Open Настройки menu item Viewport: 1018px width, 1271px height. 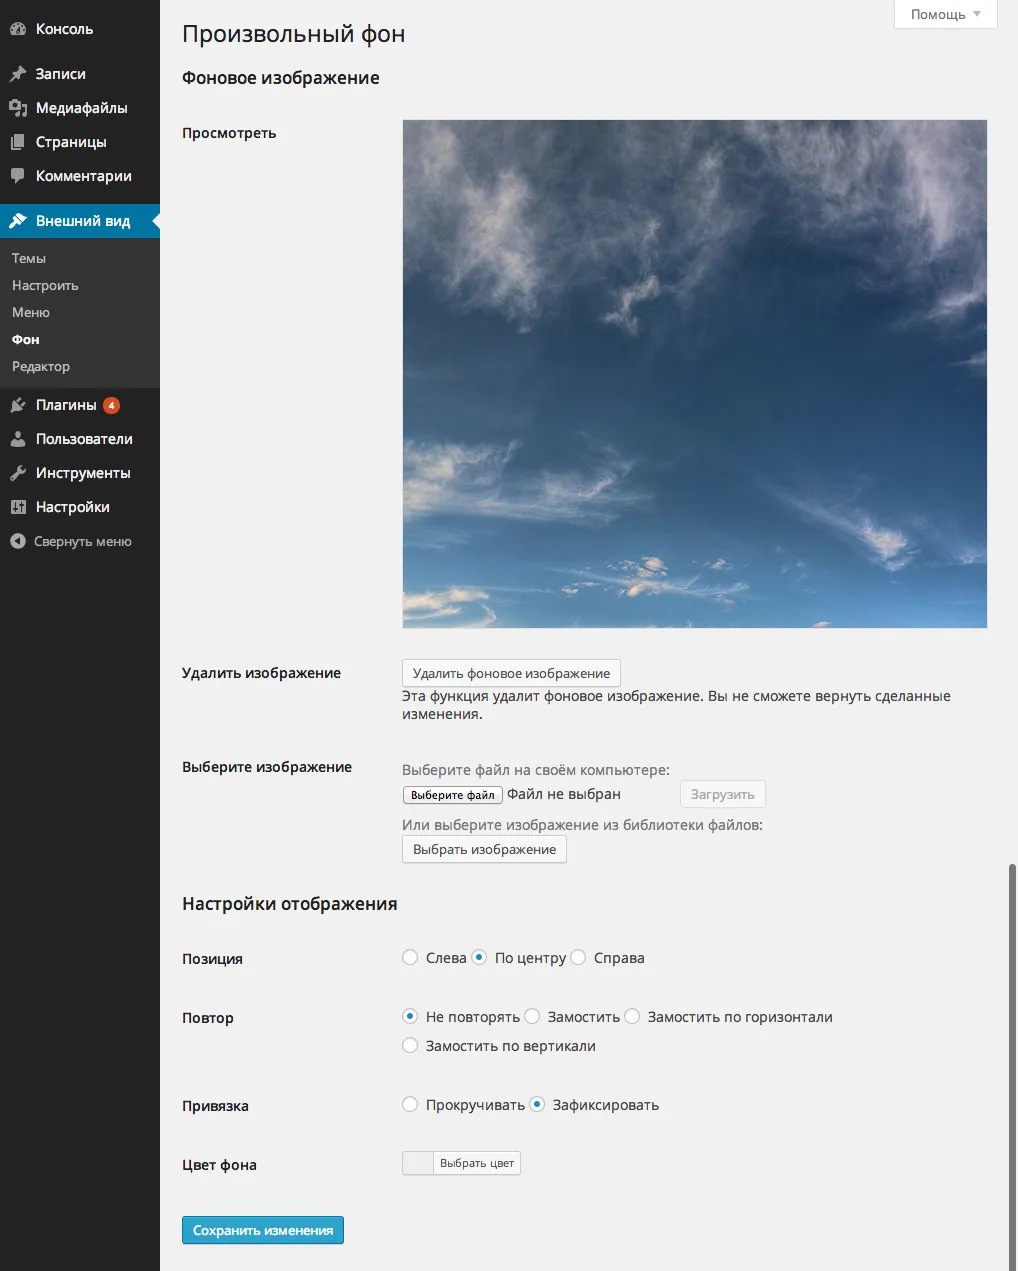click(x=80, y=507)
